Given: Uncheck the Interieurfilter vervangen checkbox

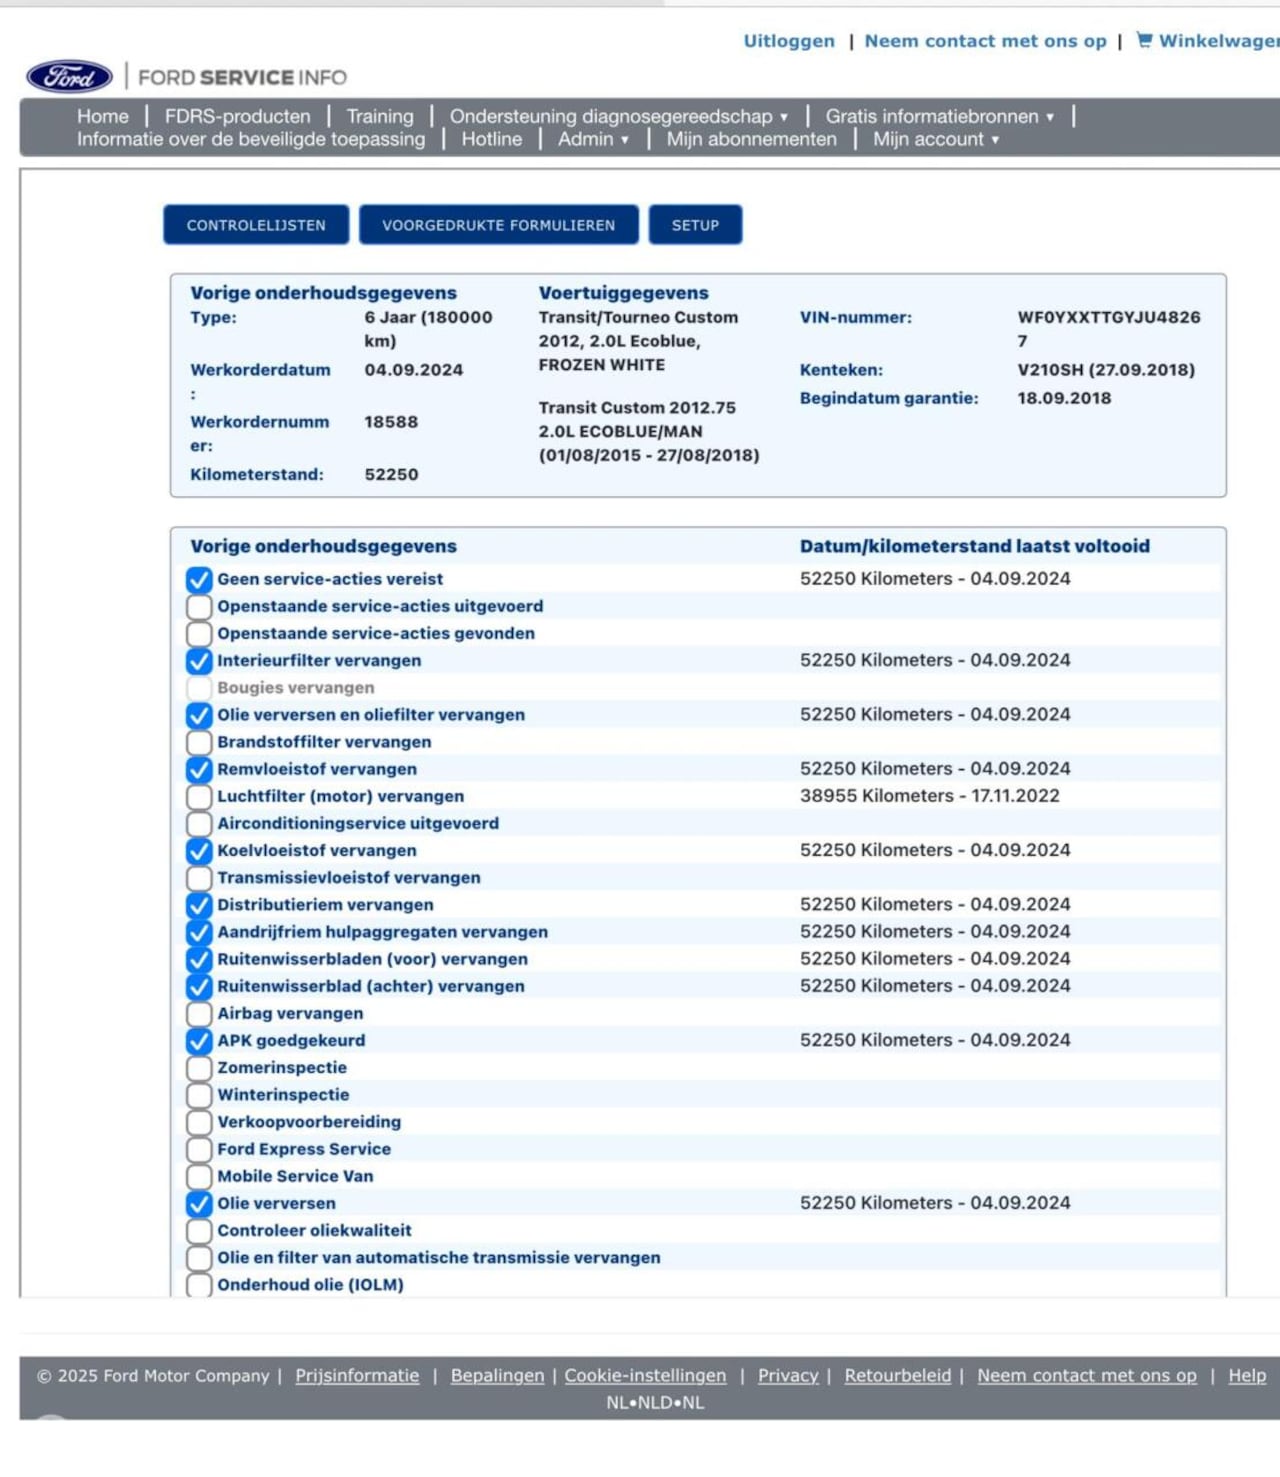Looking at the screenshot, I should (x=199, y=661).
